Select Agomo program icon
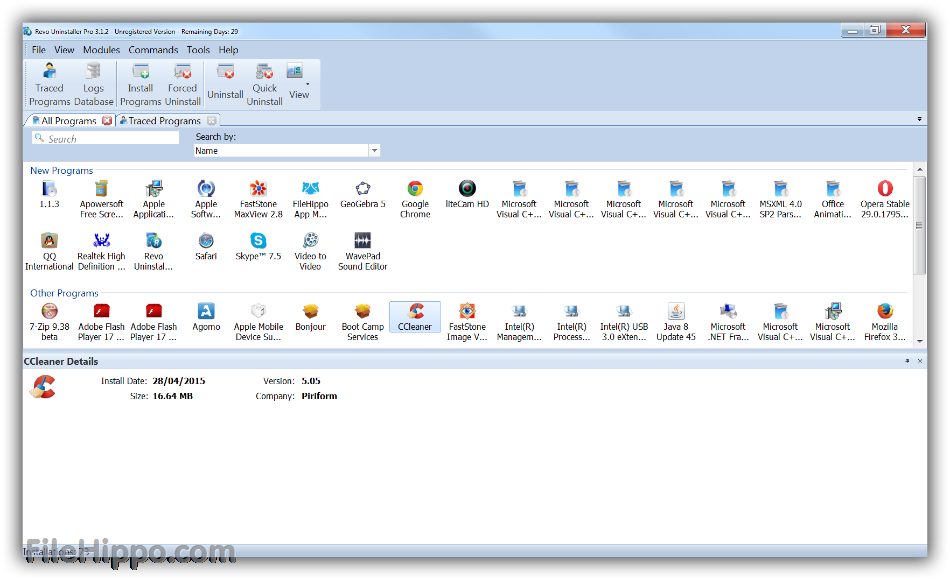This screenshot has height=580, width=950. pyautogui.click(x=206, y=316)
